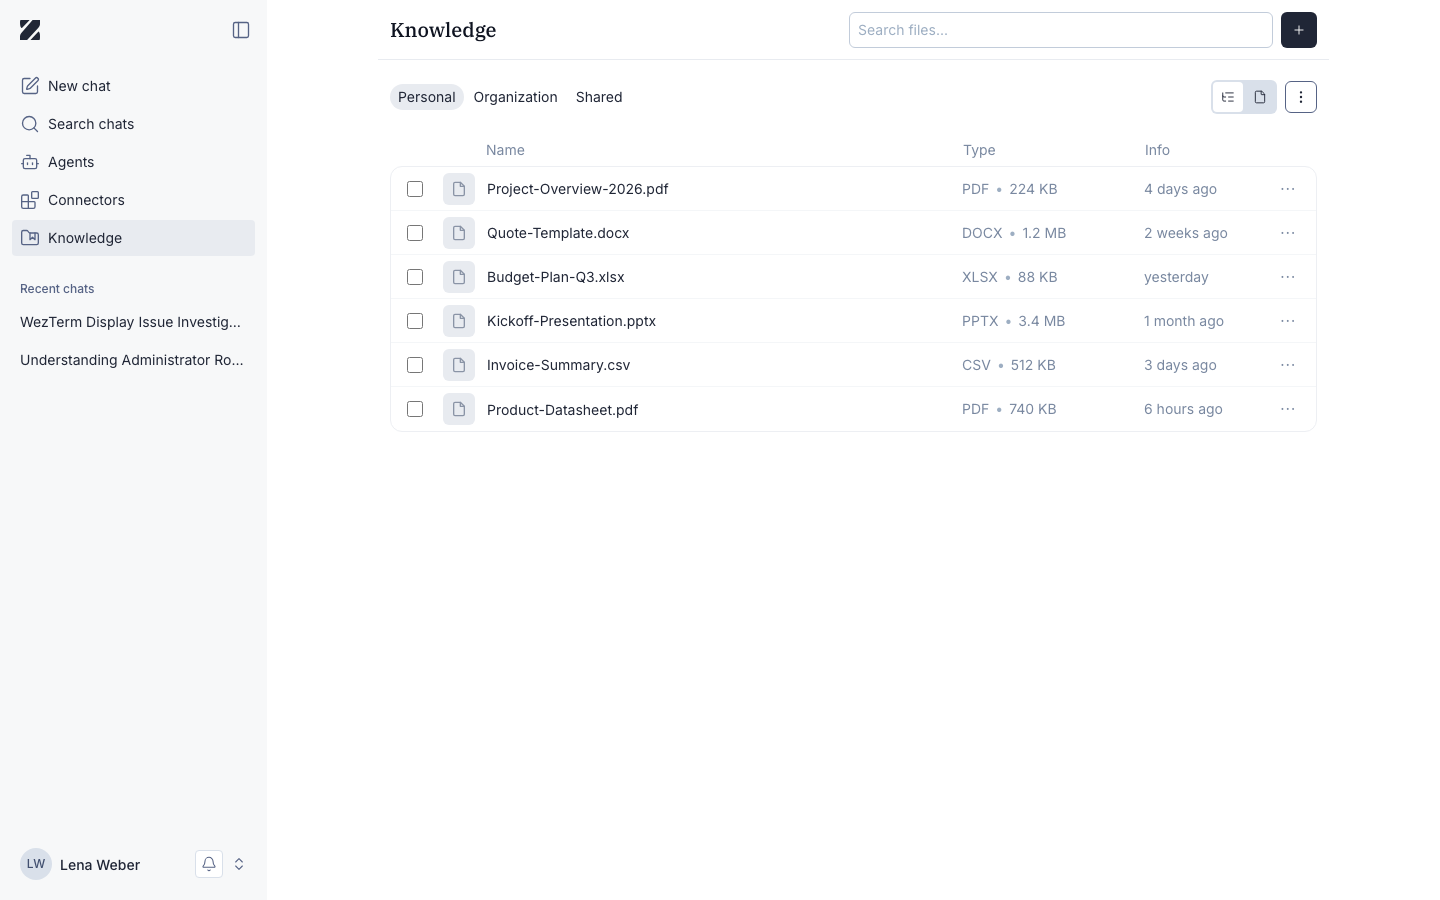Click the Search chats magnifier icon

click(30, 124)
